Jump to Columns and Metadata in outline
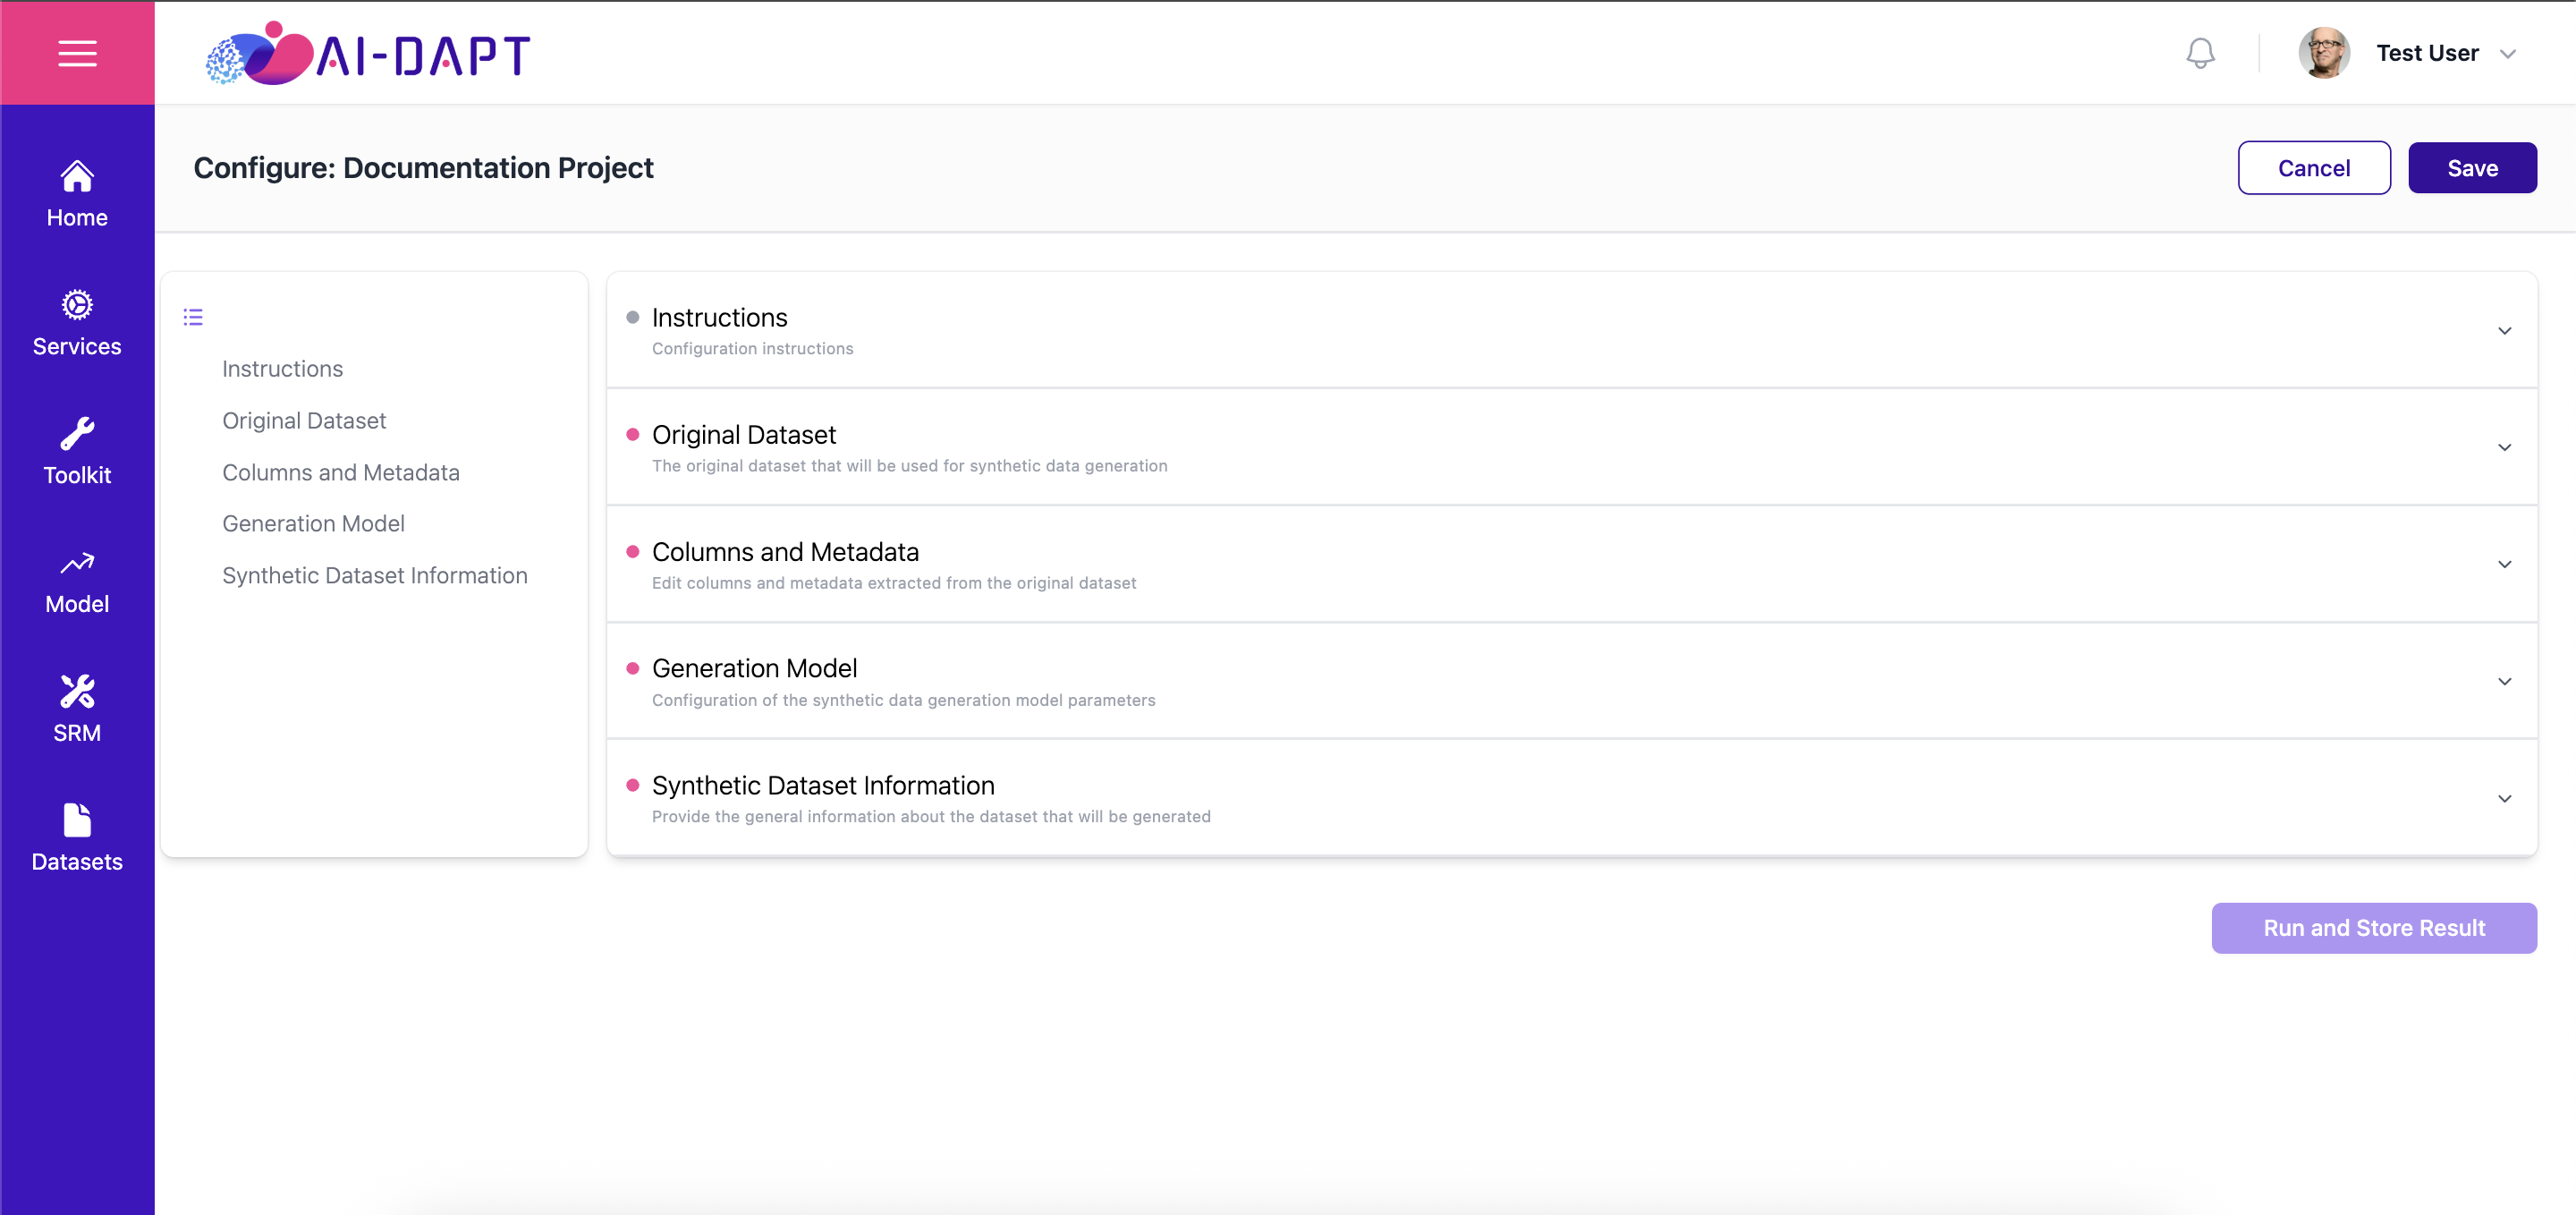This screenshot has width=2576, height=1215. click(341, 472)
